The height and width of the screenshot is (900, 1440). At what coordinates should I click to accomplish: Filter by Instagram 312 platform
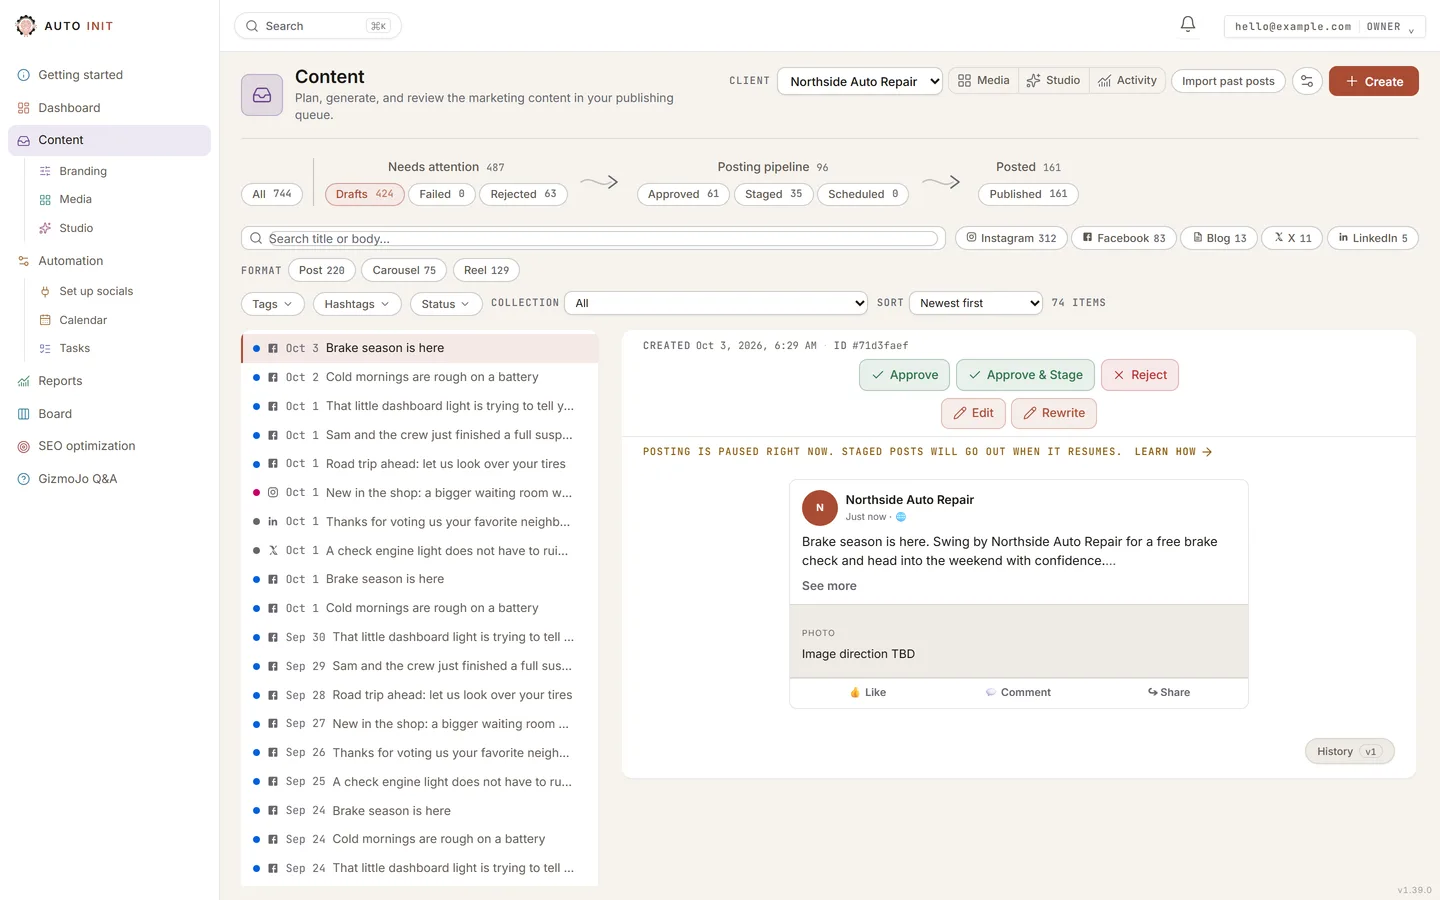1011,238
